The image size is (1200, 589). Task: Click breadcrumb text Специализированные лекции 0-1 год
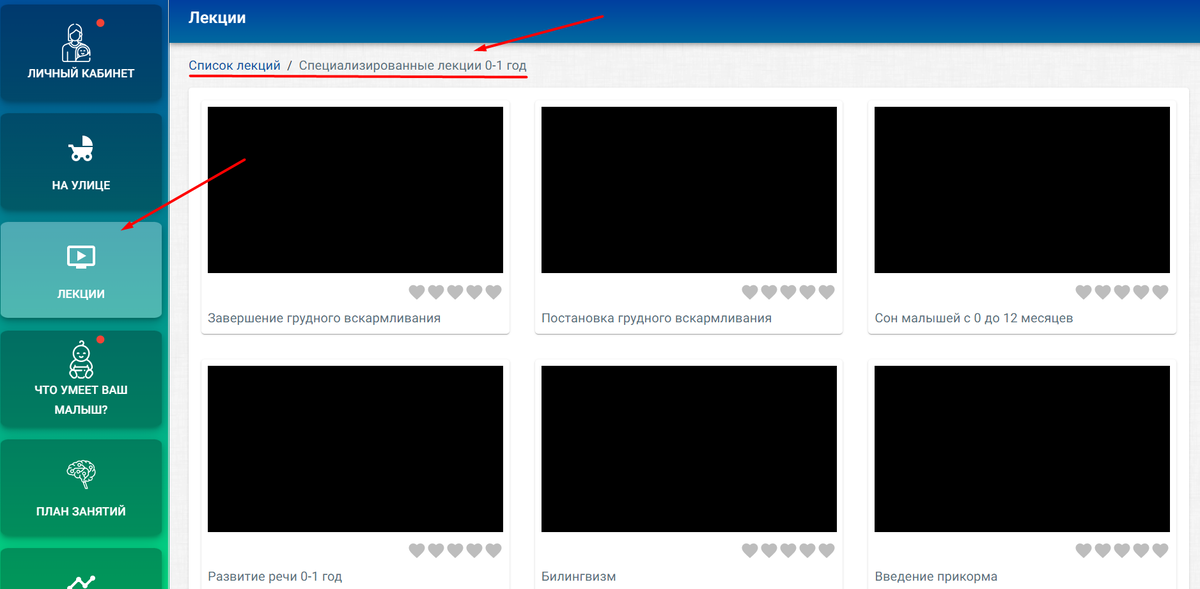pyautogui.click(x=412, y=65)
